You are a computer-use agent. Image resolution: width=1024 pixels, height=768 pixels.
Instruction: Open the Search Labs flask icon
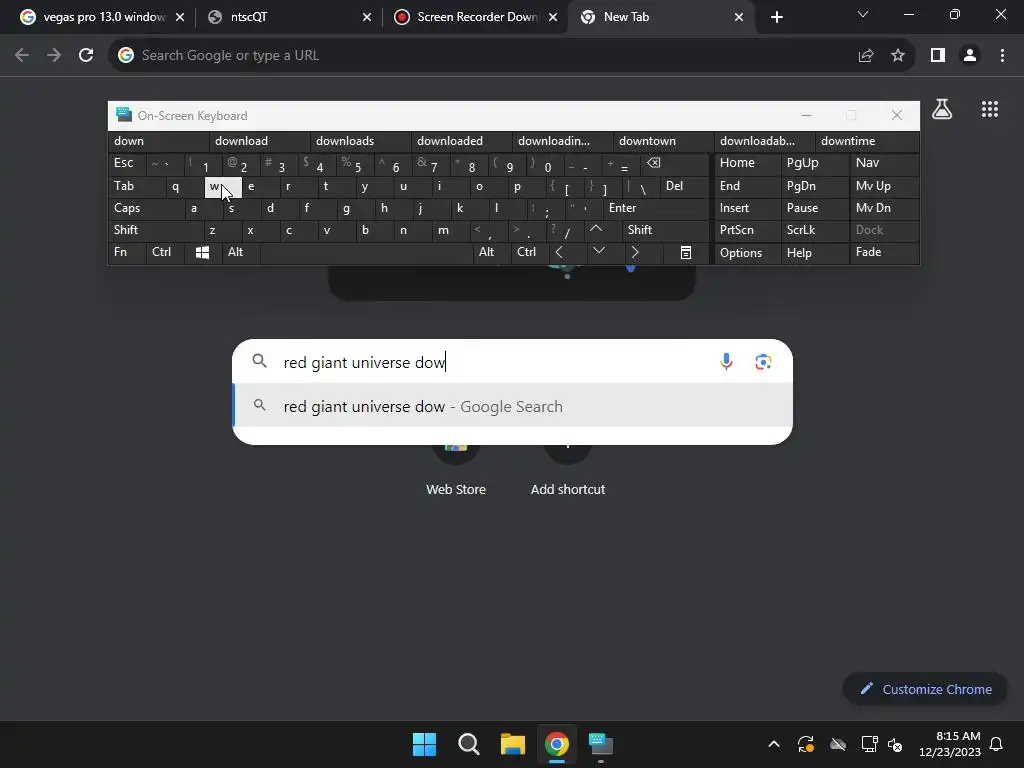[942, 109]
